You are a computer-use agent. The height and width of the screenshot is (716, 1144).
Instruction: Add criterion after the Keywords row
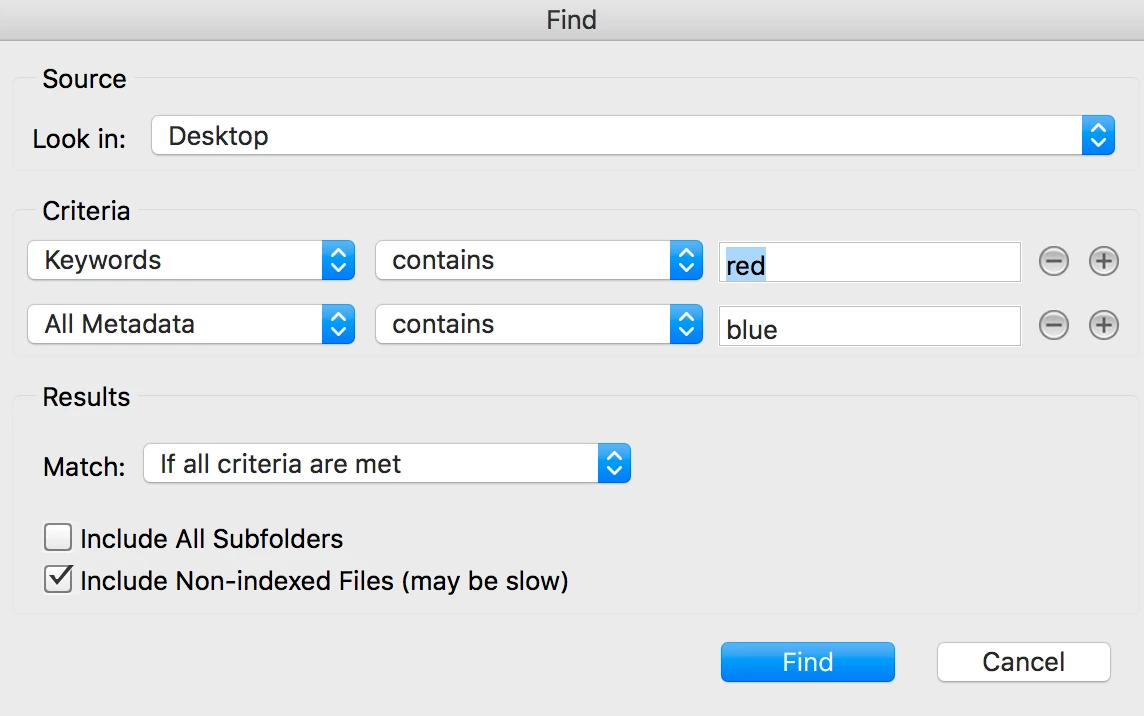coord(1103,262)
